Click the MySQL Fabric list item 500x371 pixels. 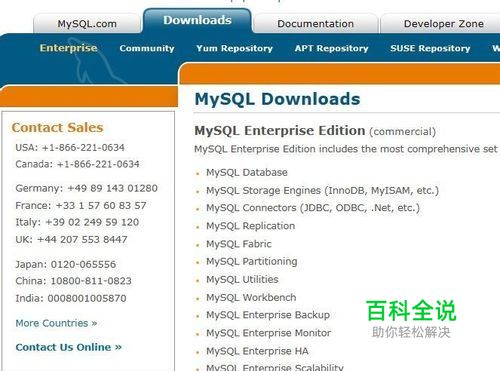coord(239,244)
